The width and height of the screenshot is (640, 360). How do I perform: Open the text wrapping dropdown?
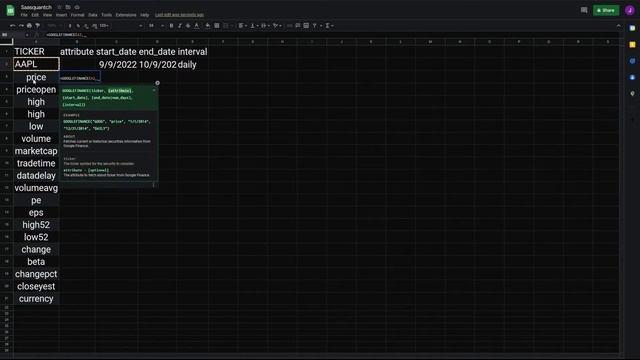coord(264,25)
